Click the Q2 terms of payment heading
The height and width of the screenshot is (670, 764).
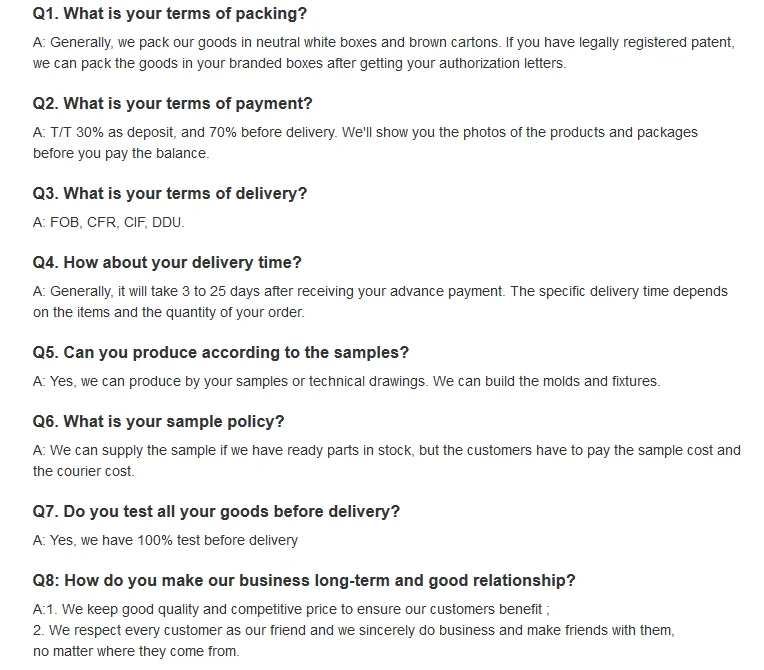172,103
